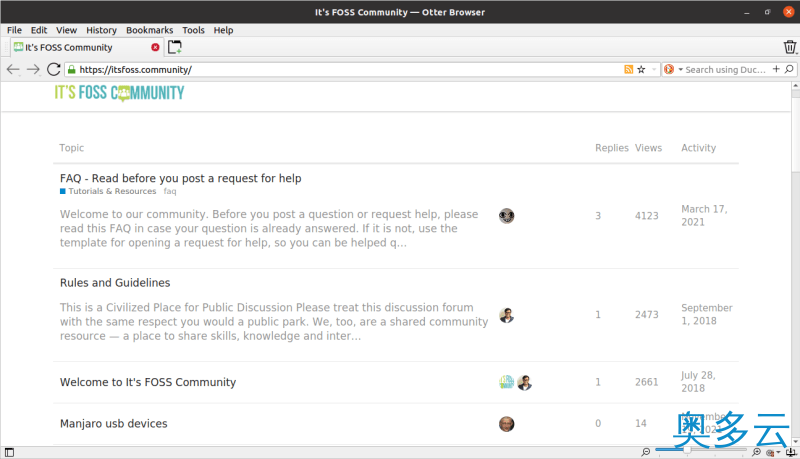The image size is (800, 459).
Task: Click the September 1, 2018 activity date
Action: 707,315
